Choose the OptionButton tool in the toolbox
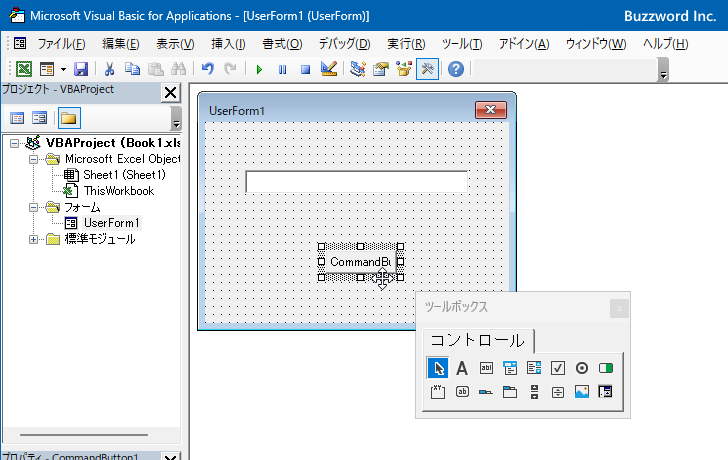Screen dimensions: 728x460 pyautogui.click(x=582, y=368)
